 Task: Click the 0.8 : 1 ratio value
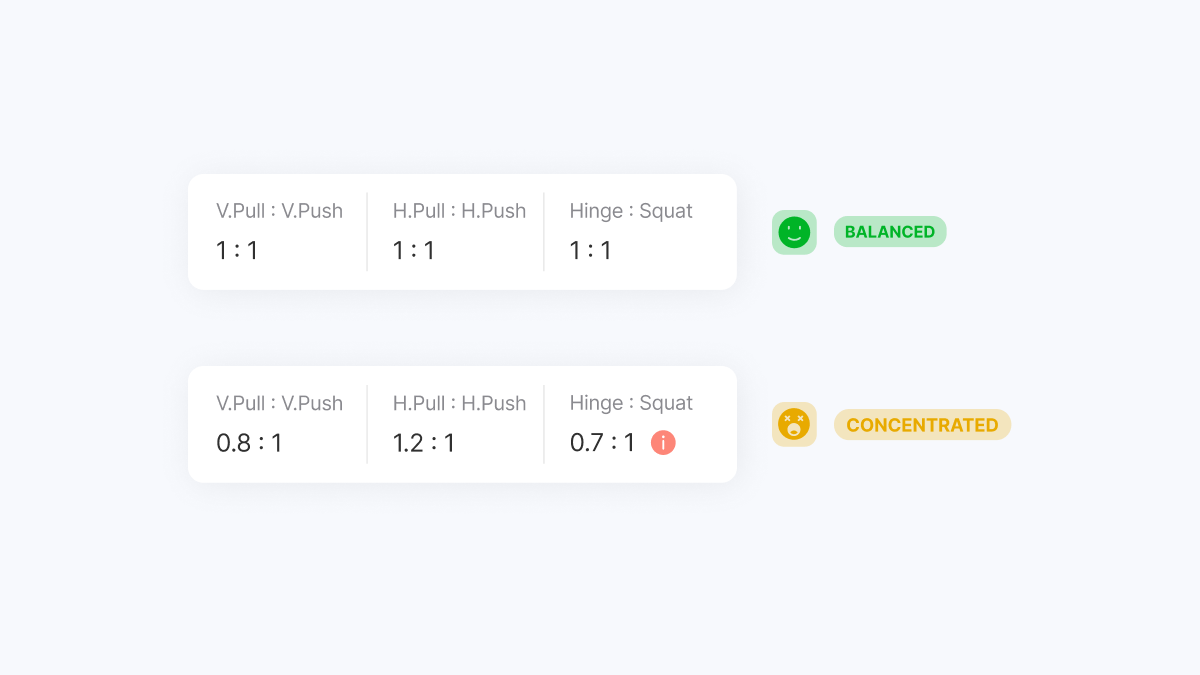[x=249, y=442]
